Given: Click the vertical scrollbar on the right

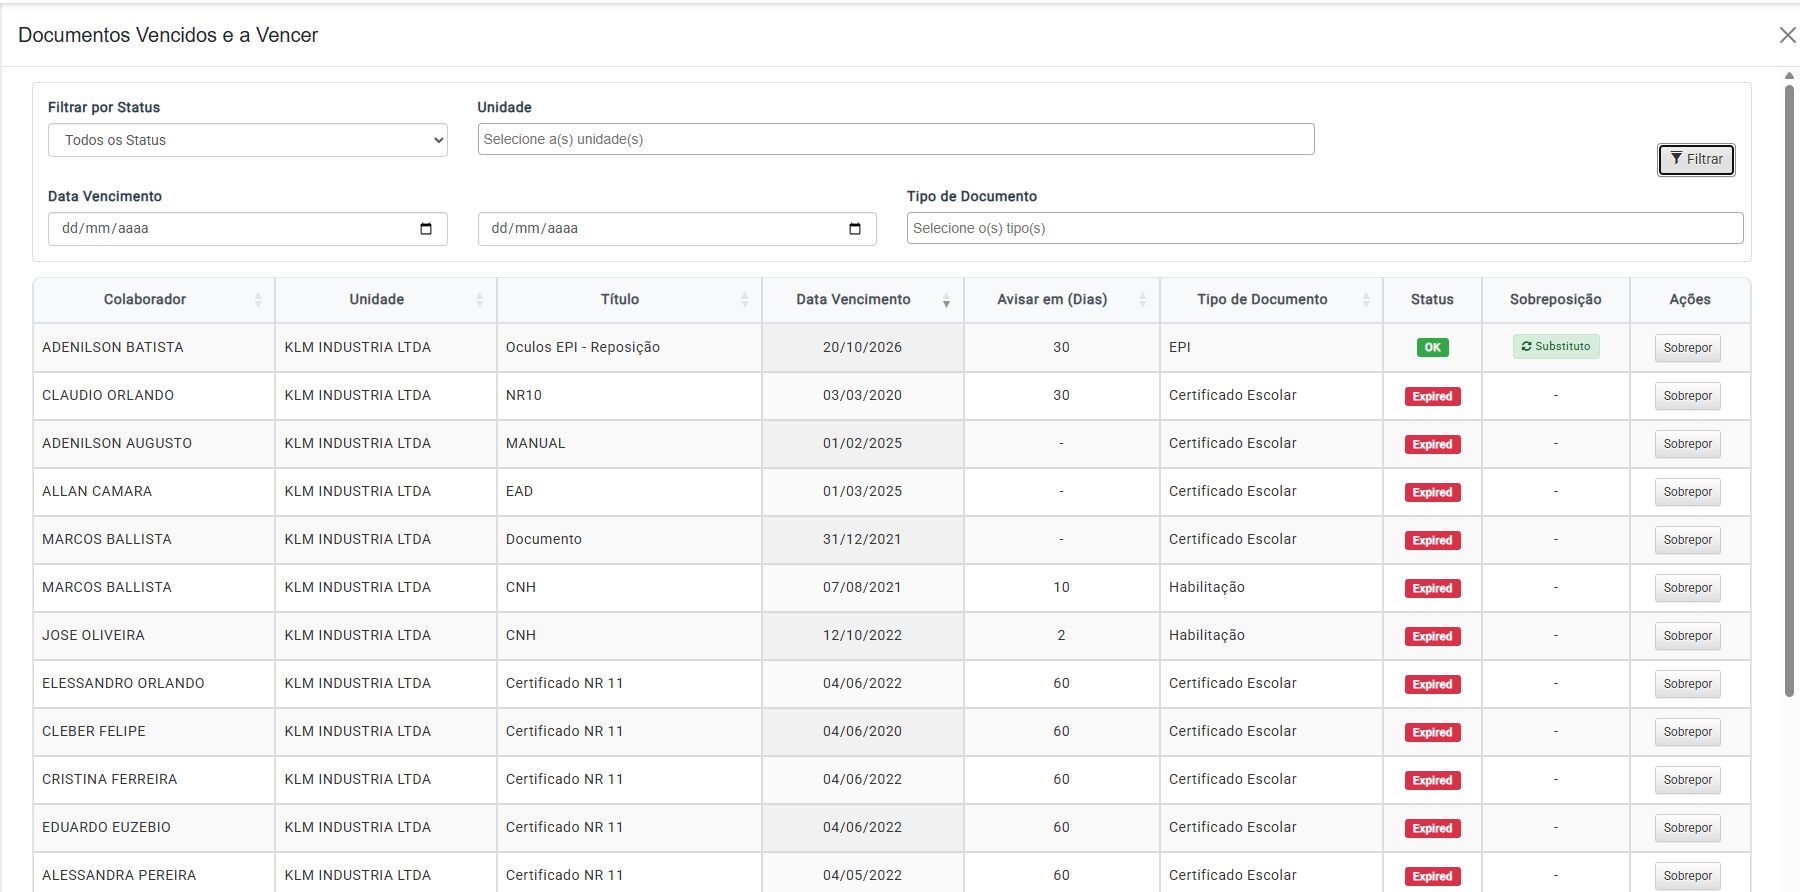Looking at the screenshot, I should (1789, 390).
